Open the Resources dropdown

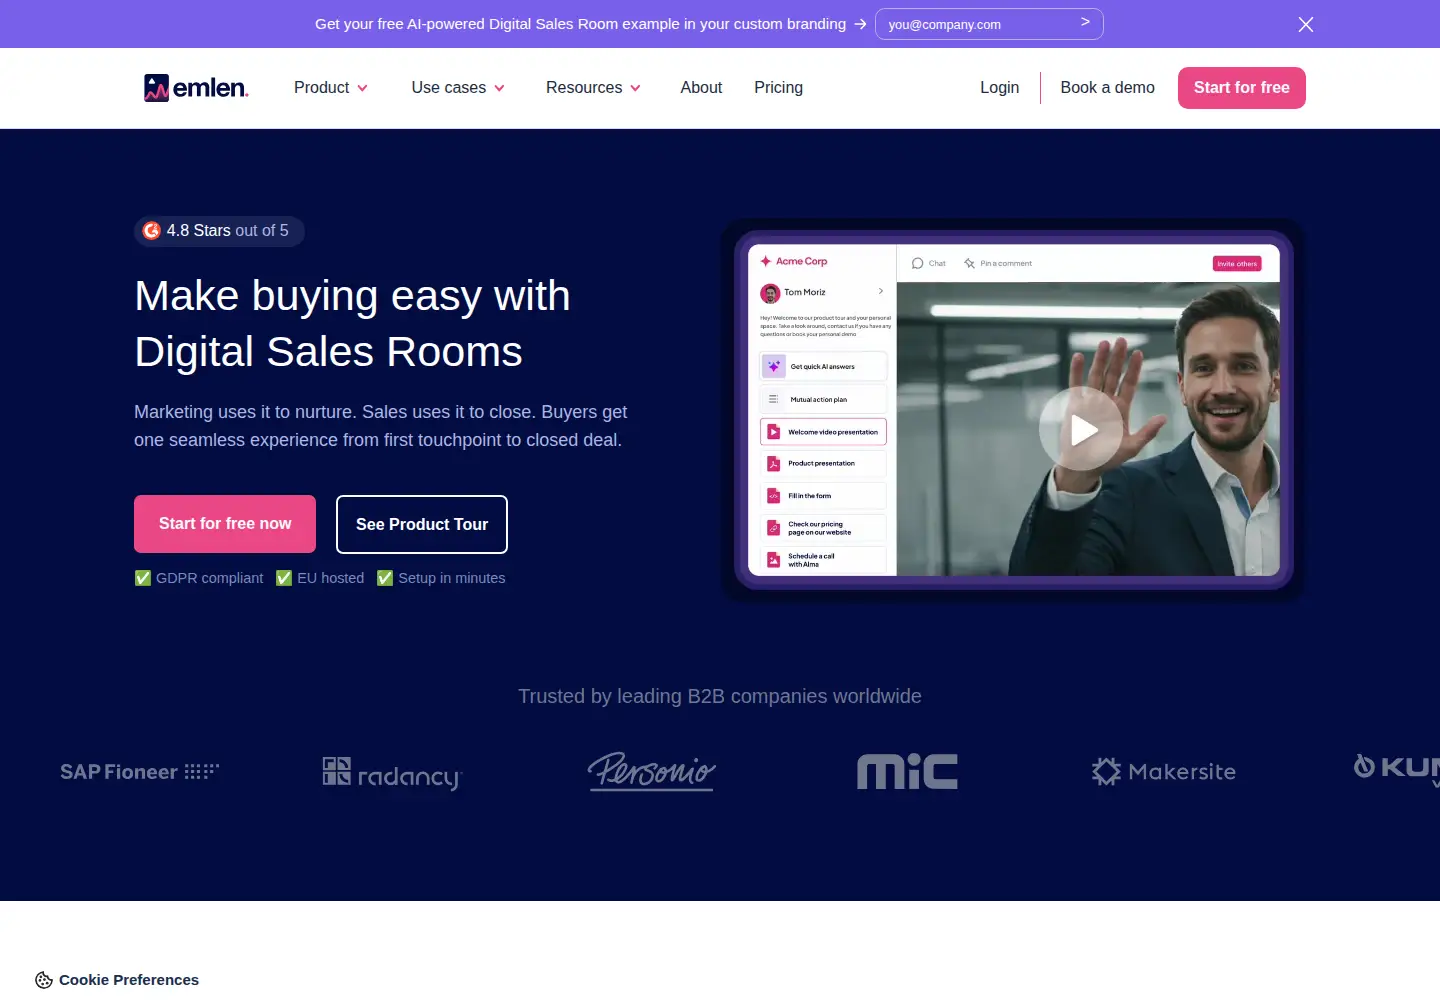pos(593,88)
